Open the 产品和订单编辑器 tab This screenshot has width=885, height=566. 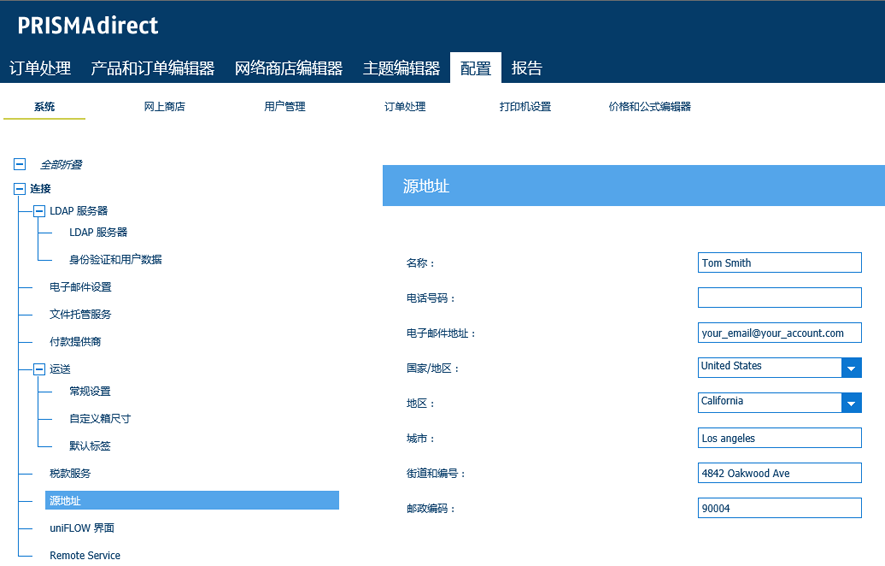[152, 68]
